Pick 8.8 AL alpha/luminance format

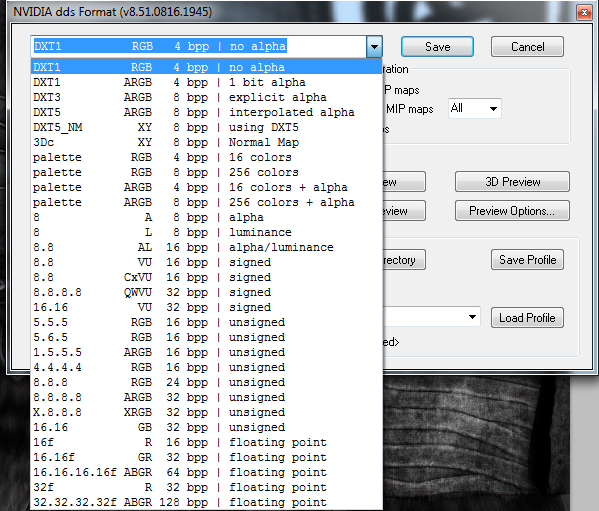(x=206, y=247)
